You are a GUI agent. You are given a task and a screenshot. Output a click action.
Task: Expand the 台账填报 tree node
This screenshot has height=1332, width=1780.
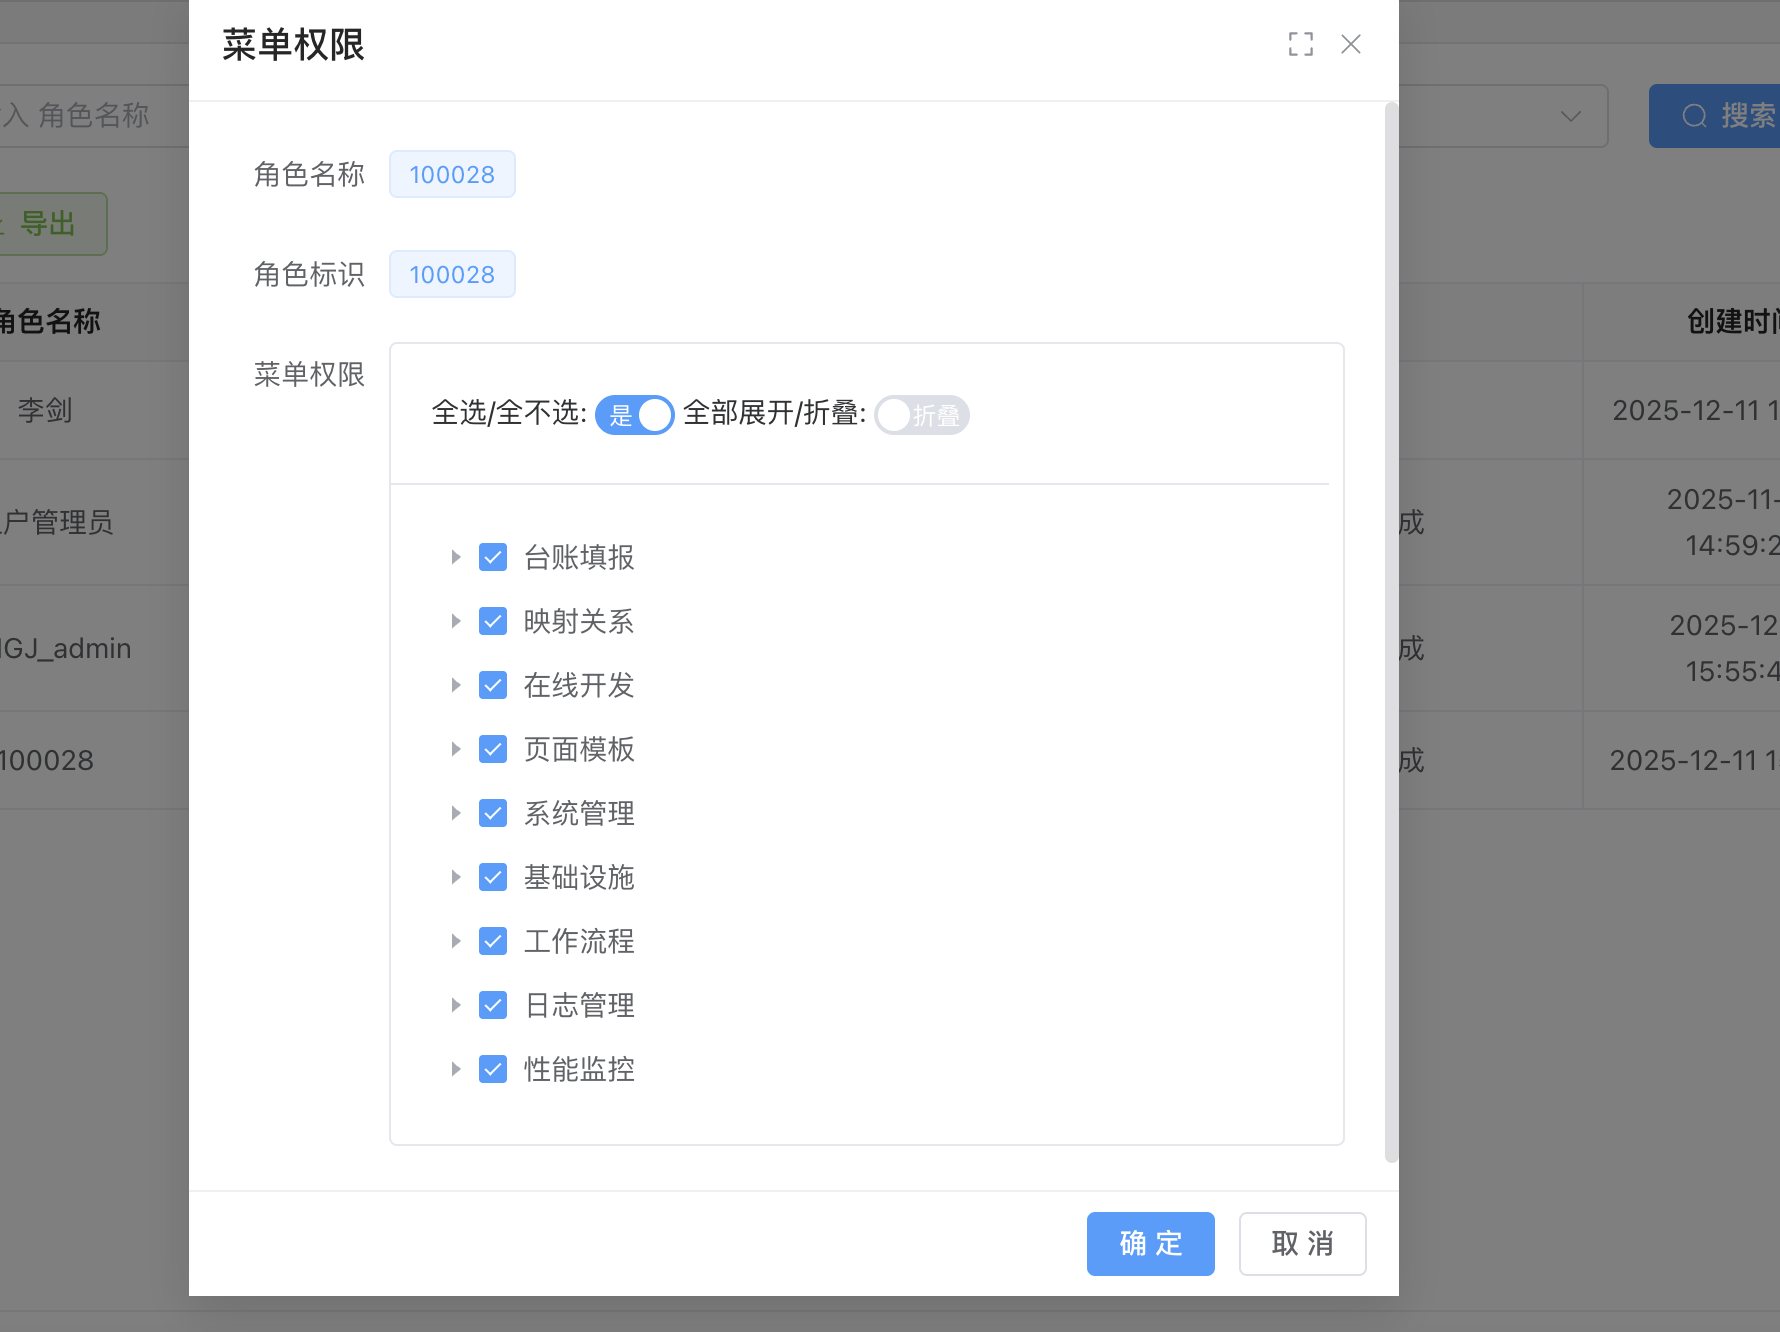455,557
